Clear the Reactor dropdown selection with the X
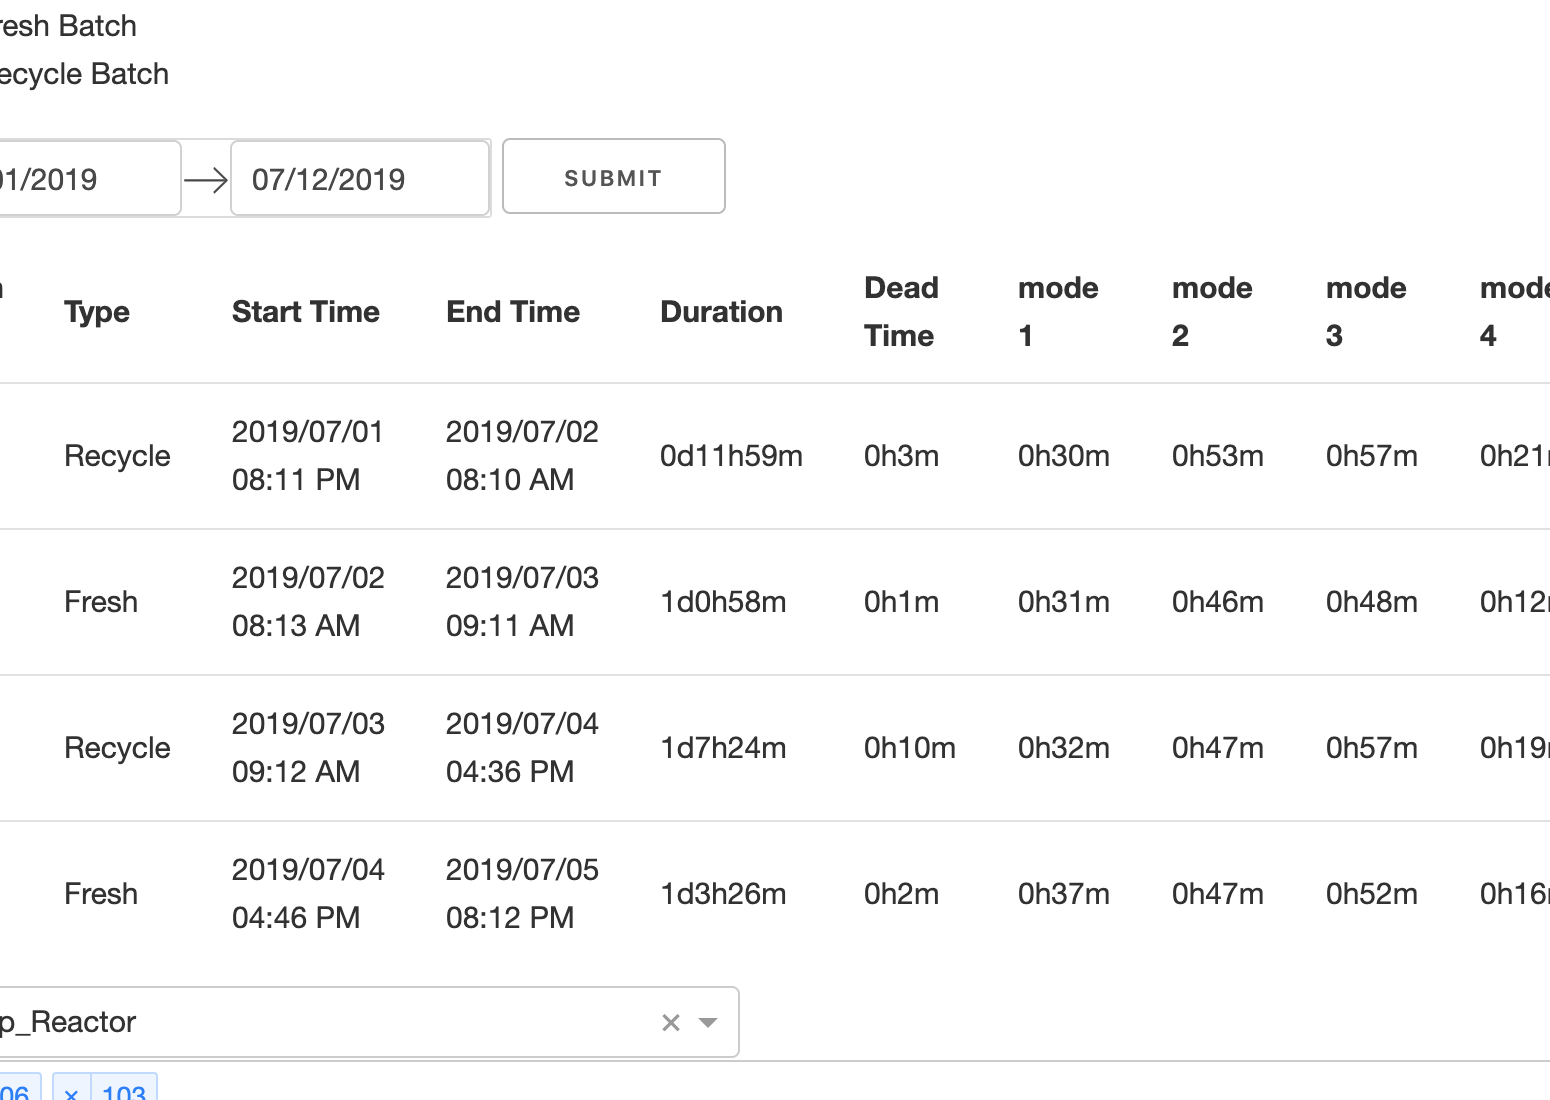The image size is (1550, 1100). pyautogui.click(x=671, y=1022)
